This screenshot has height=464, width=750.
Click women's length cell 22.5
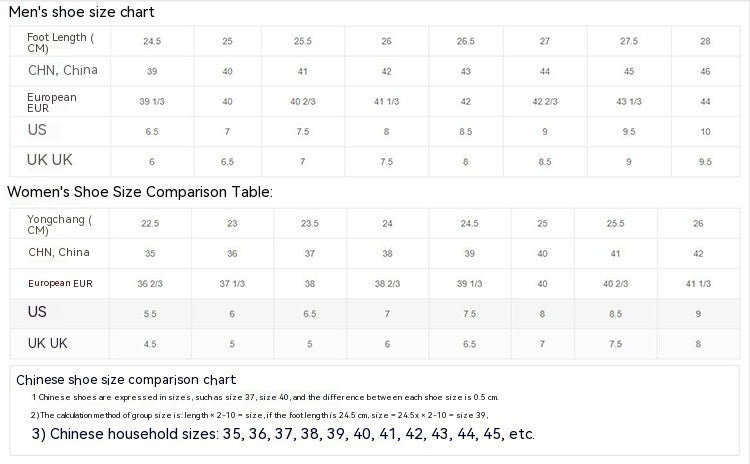click(150, 224)
